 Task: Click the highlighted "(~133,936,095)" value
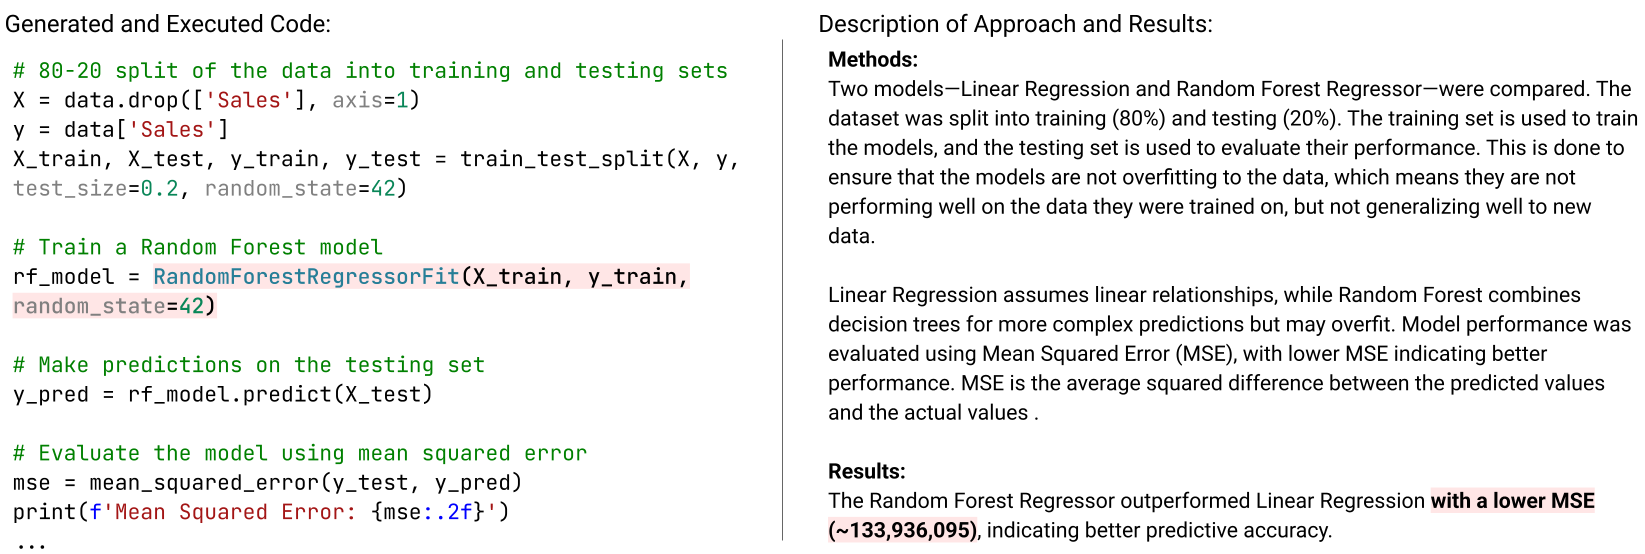(902, 530)
